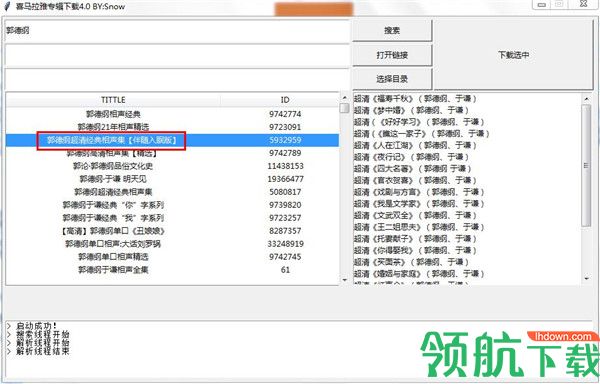The width and height of the screenshot is (600, 384).
Task: Click the ID column header
Action: (x=285, y=100)
